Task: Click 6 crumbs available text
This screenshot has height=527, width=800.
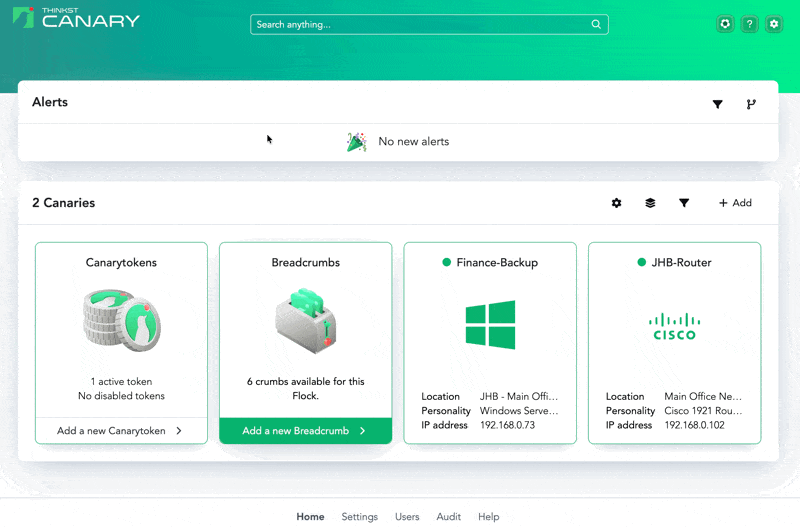Action: [306, 389]
